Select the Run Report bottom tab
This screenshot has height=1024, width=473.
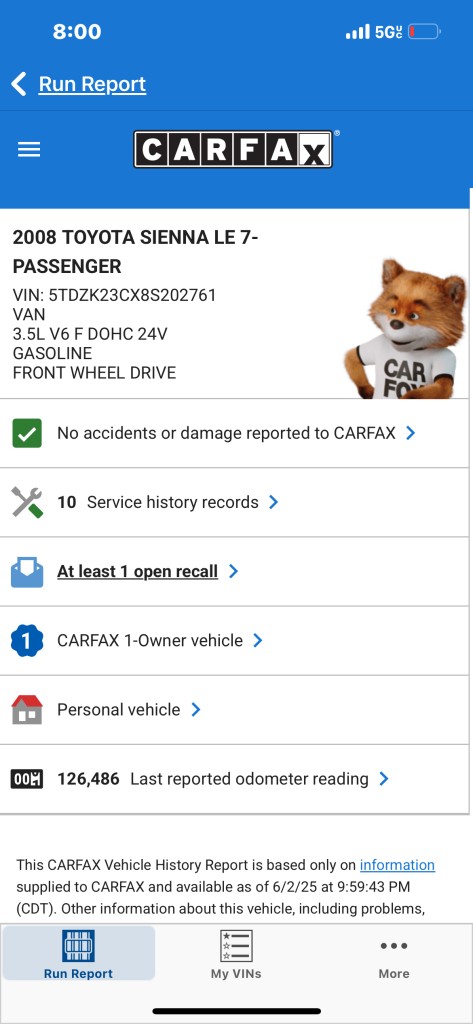(78, 953)
